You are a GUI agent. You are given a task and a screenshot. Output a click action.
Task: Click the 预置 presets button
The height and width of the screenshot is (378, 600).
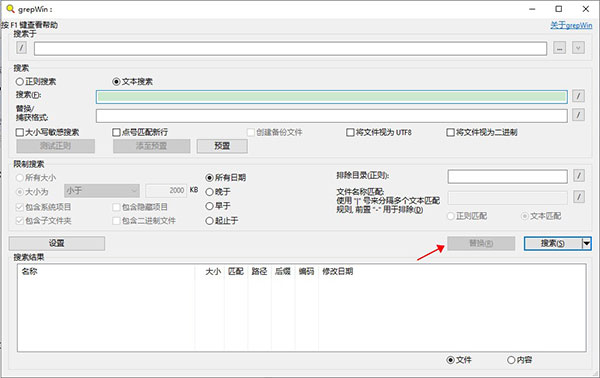(x=222, y=146)
